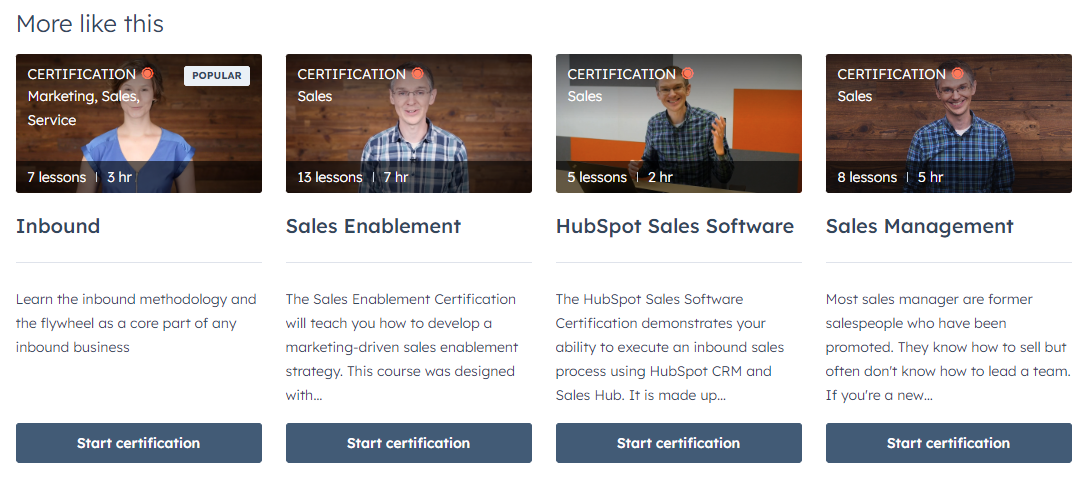The image size is (1091, 479).
Task: Click the 'More like this' heading
Action: [x=90, y=24]
